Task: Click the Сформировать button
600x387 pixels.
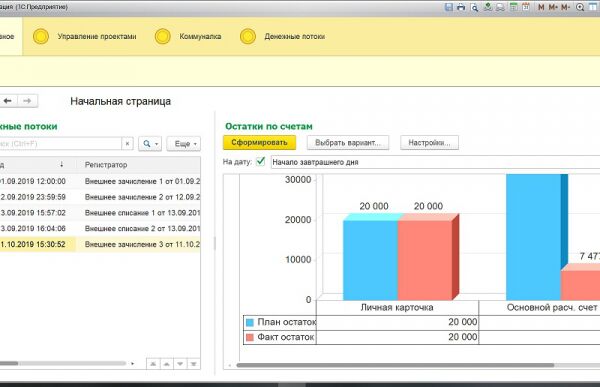Action: (x=259, y=142)
